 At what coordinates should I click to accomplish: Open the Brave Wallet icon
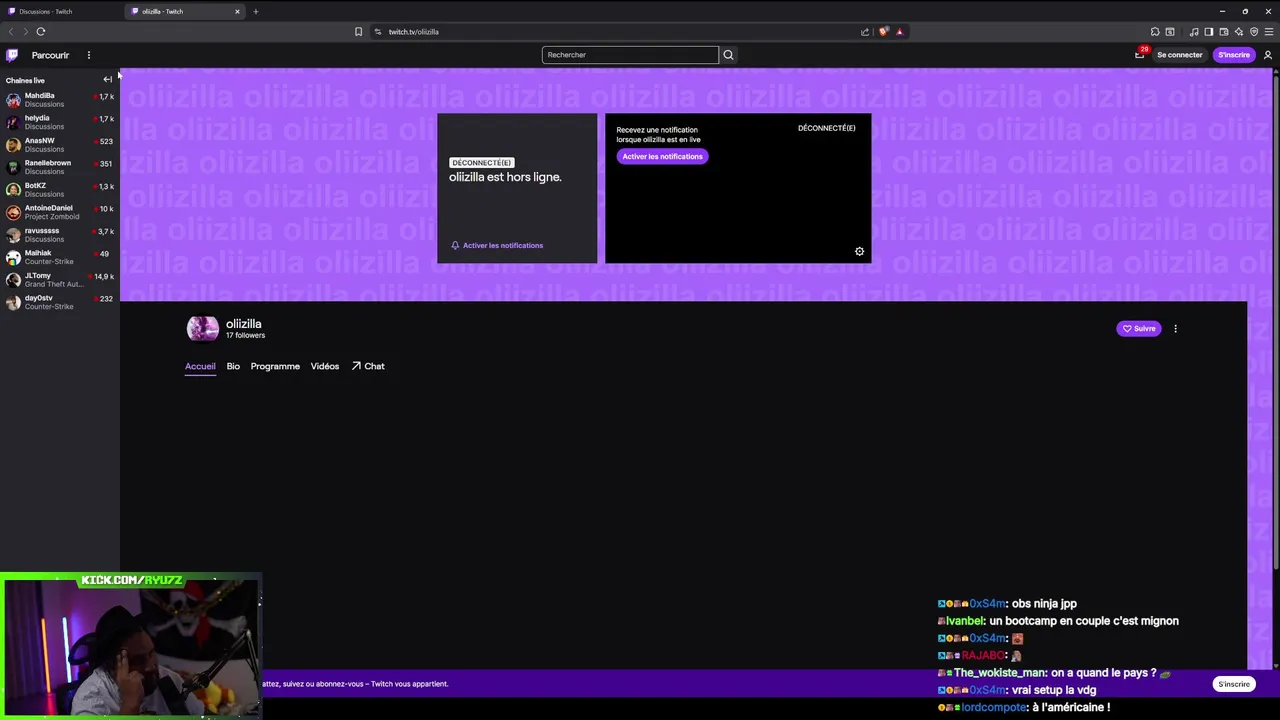point(1223,31)
